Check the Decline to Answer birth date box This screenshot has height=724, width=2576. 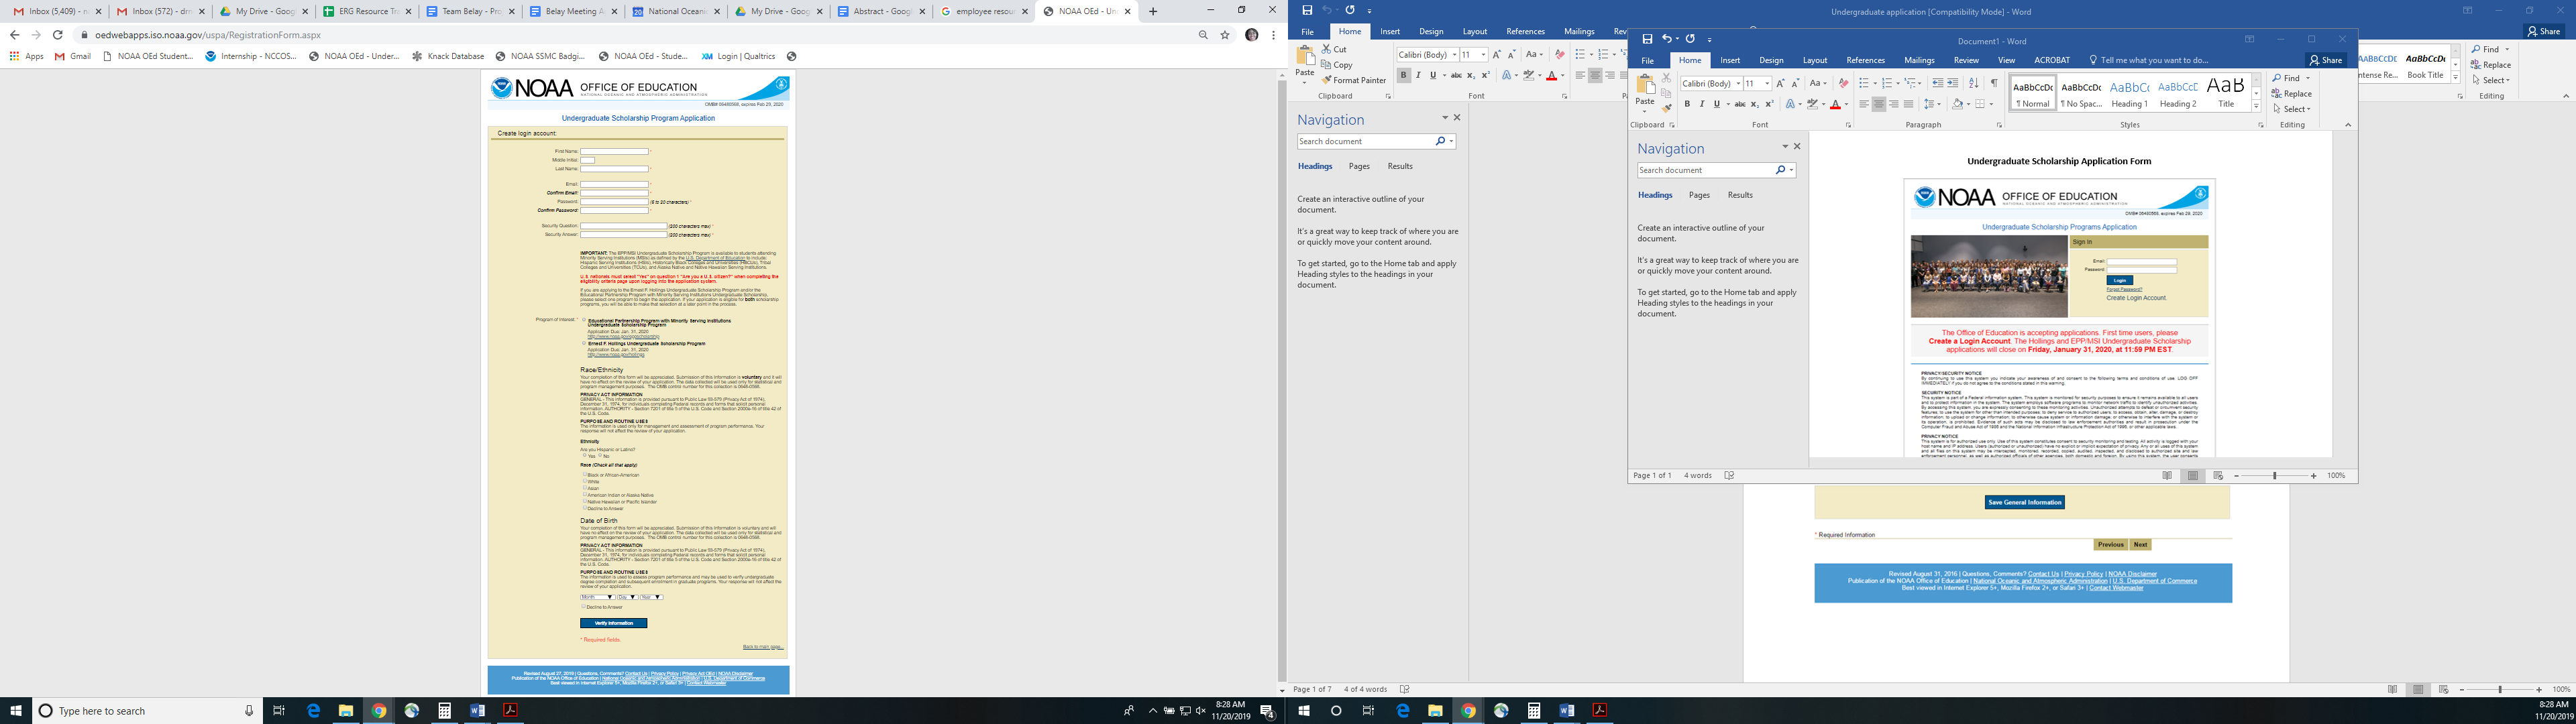click(x=583, y=606)
